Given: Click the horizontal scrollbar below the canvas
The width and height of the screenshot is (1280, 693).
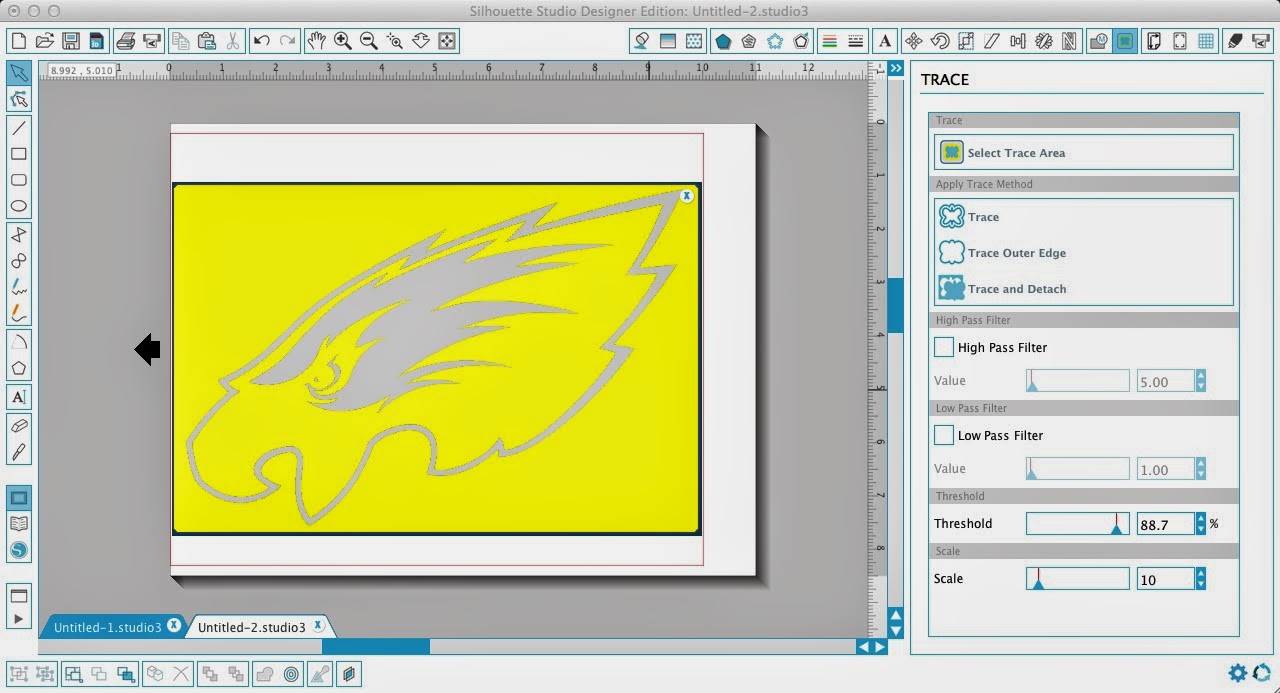Looking at the screenshot, I should click(x=375, y=647).
